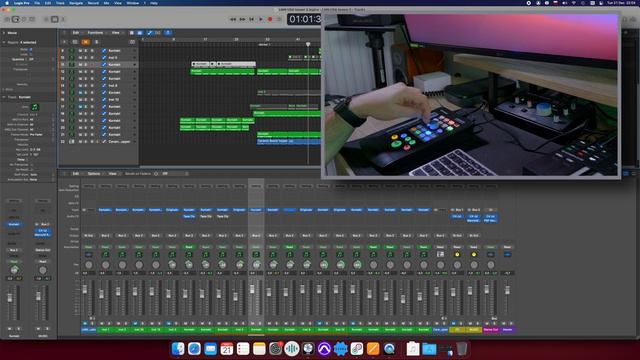
Task: Click the Setting button on highlighted mixer strip
Action: click(256, 186)
